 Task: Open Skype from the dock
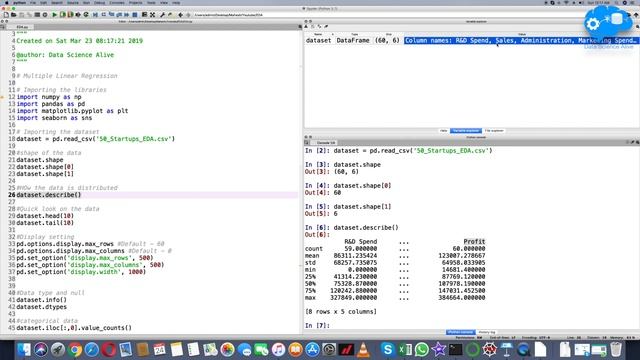tap(387, 350)
